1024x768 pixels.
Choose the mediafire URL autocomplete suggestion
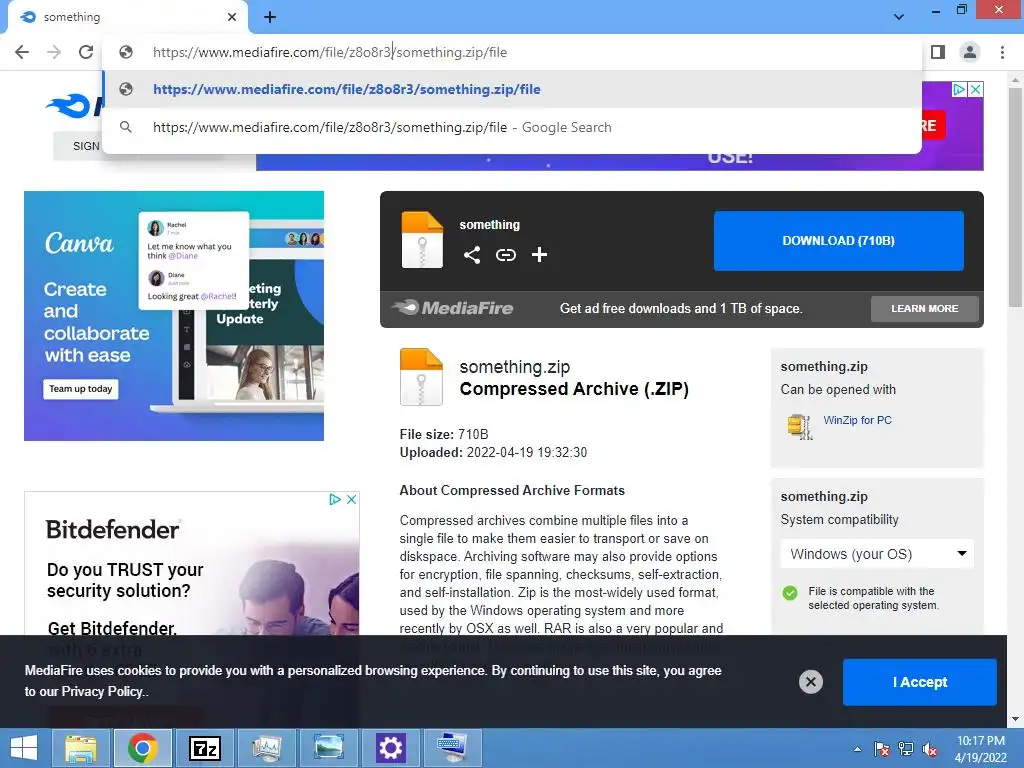(512, 89)
